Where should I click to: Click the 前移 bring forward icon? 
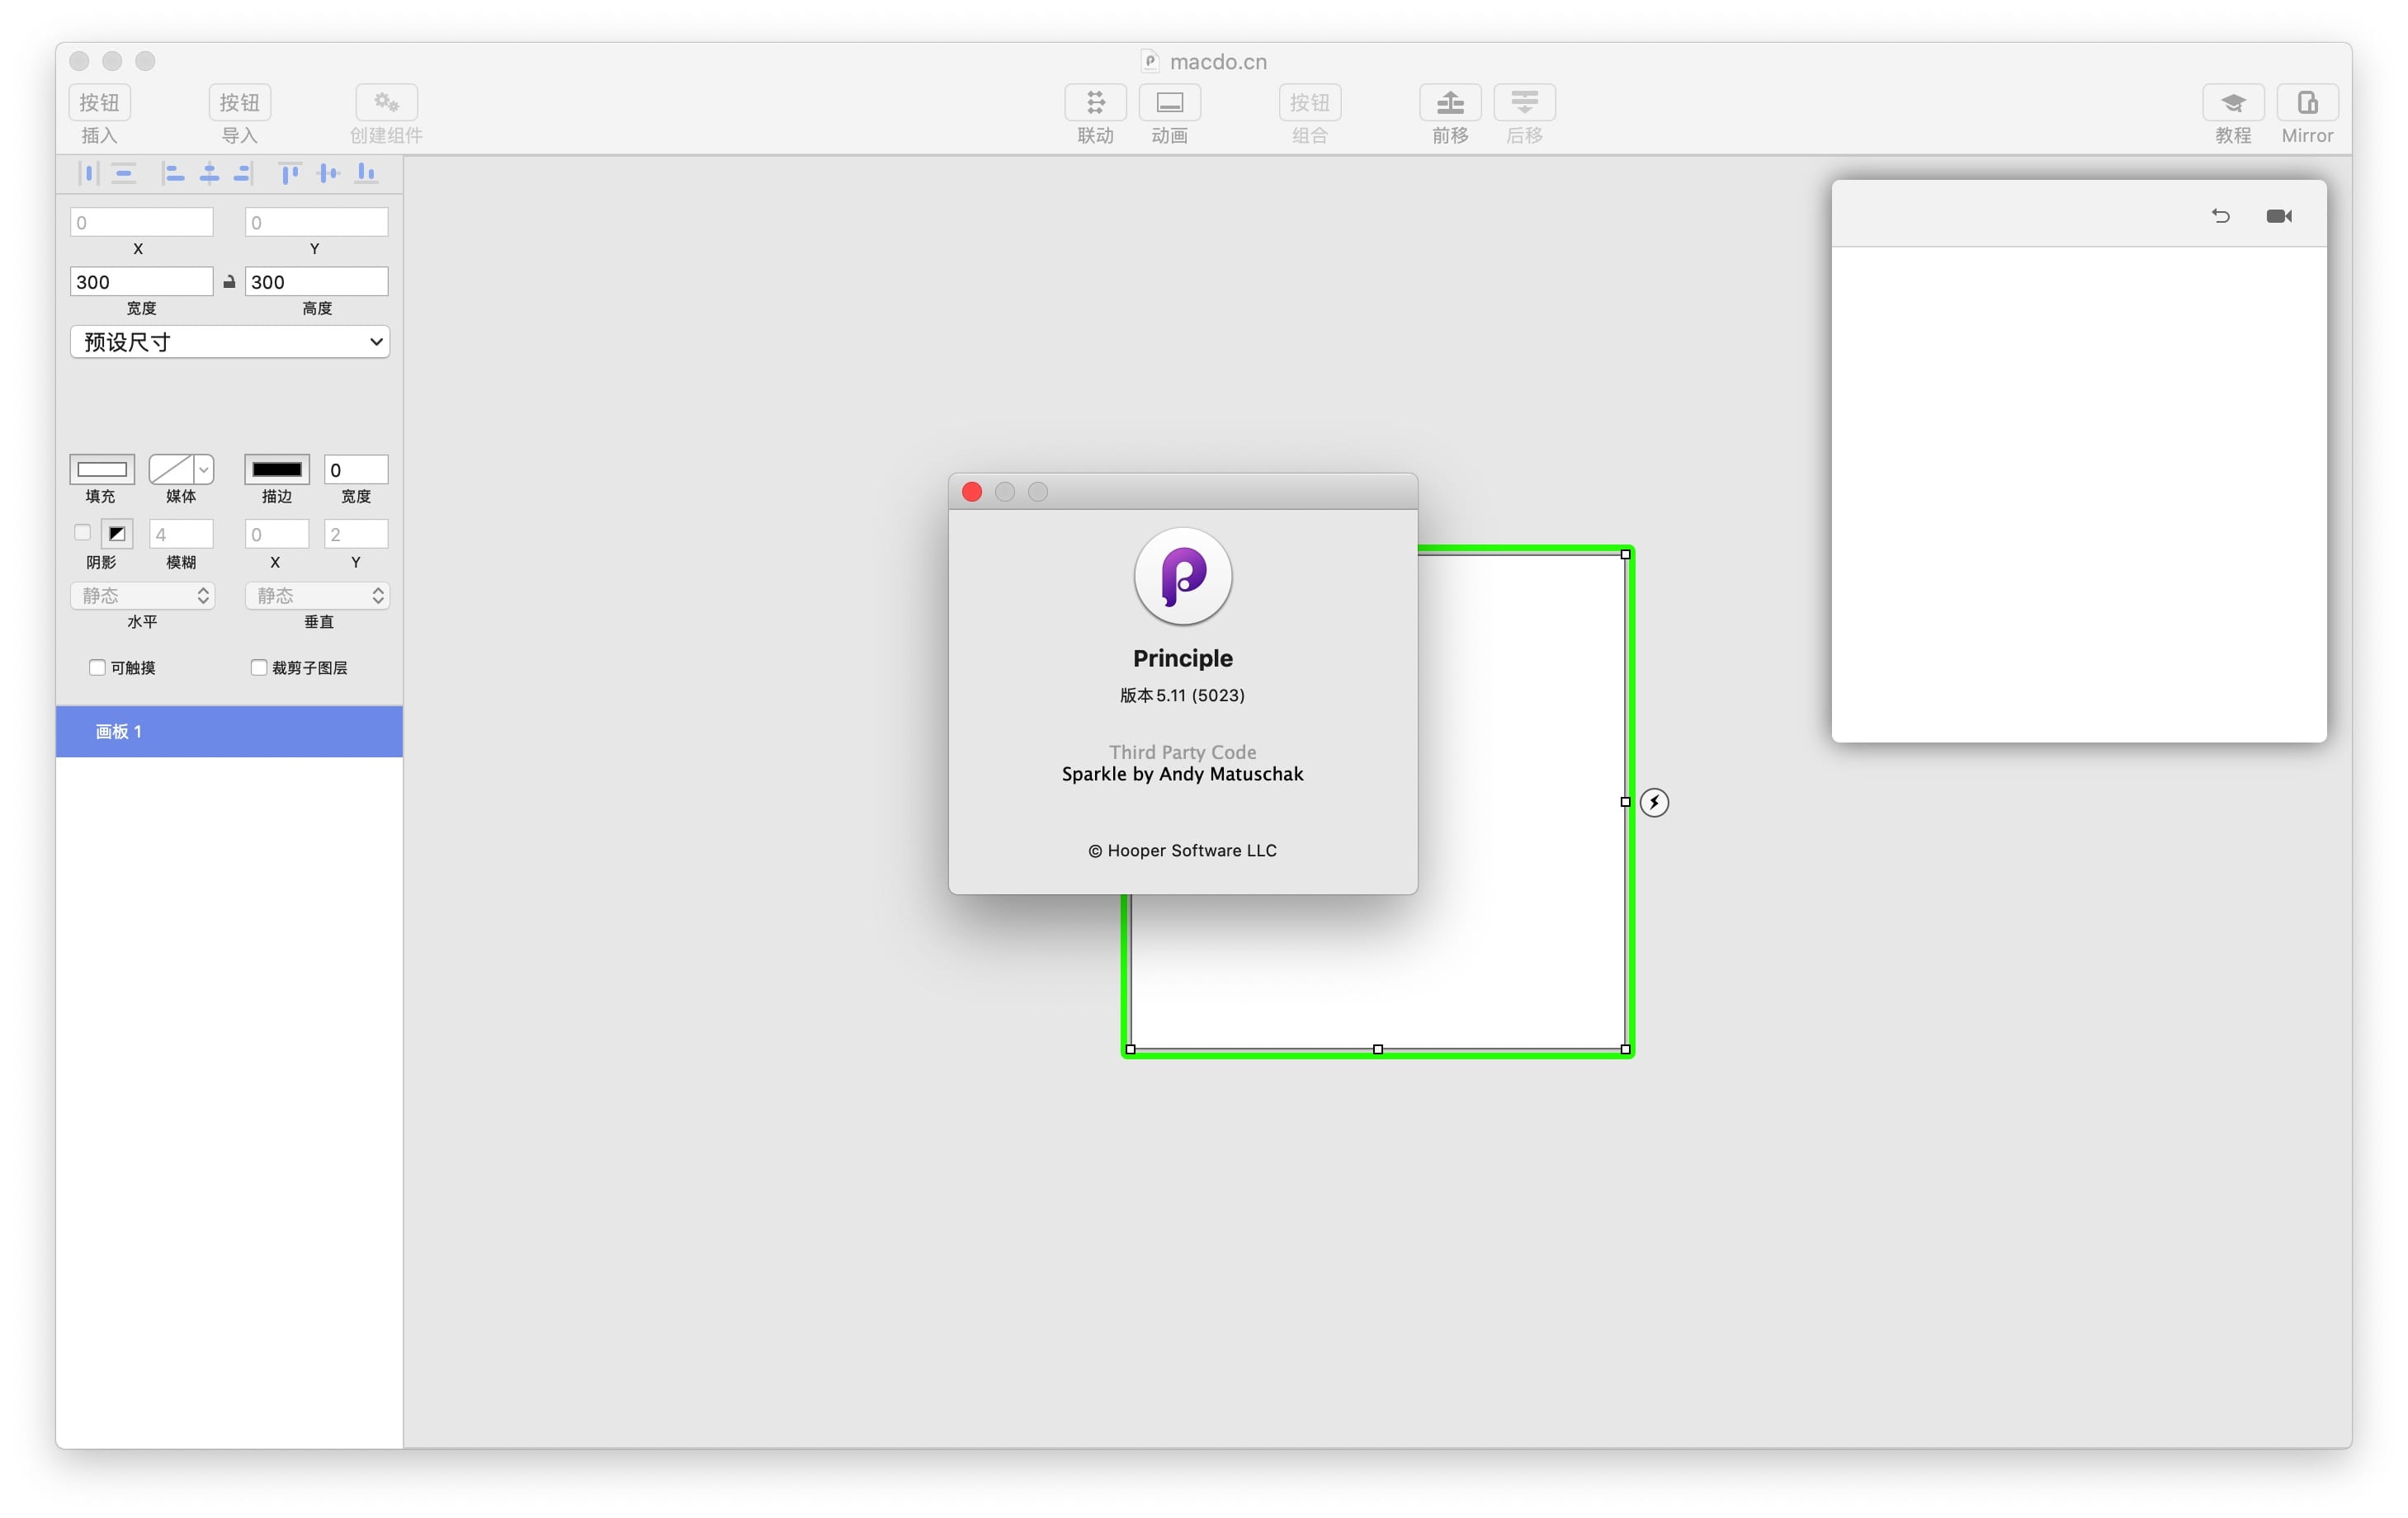[1449, 102]
